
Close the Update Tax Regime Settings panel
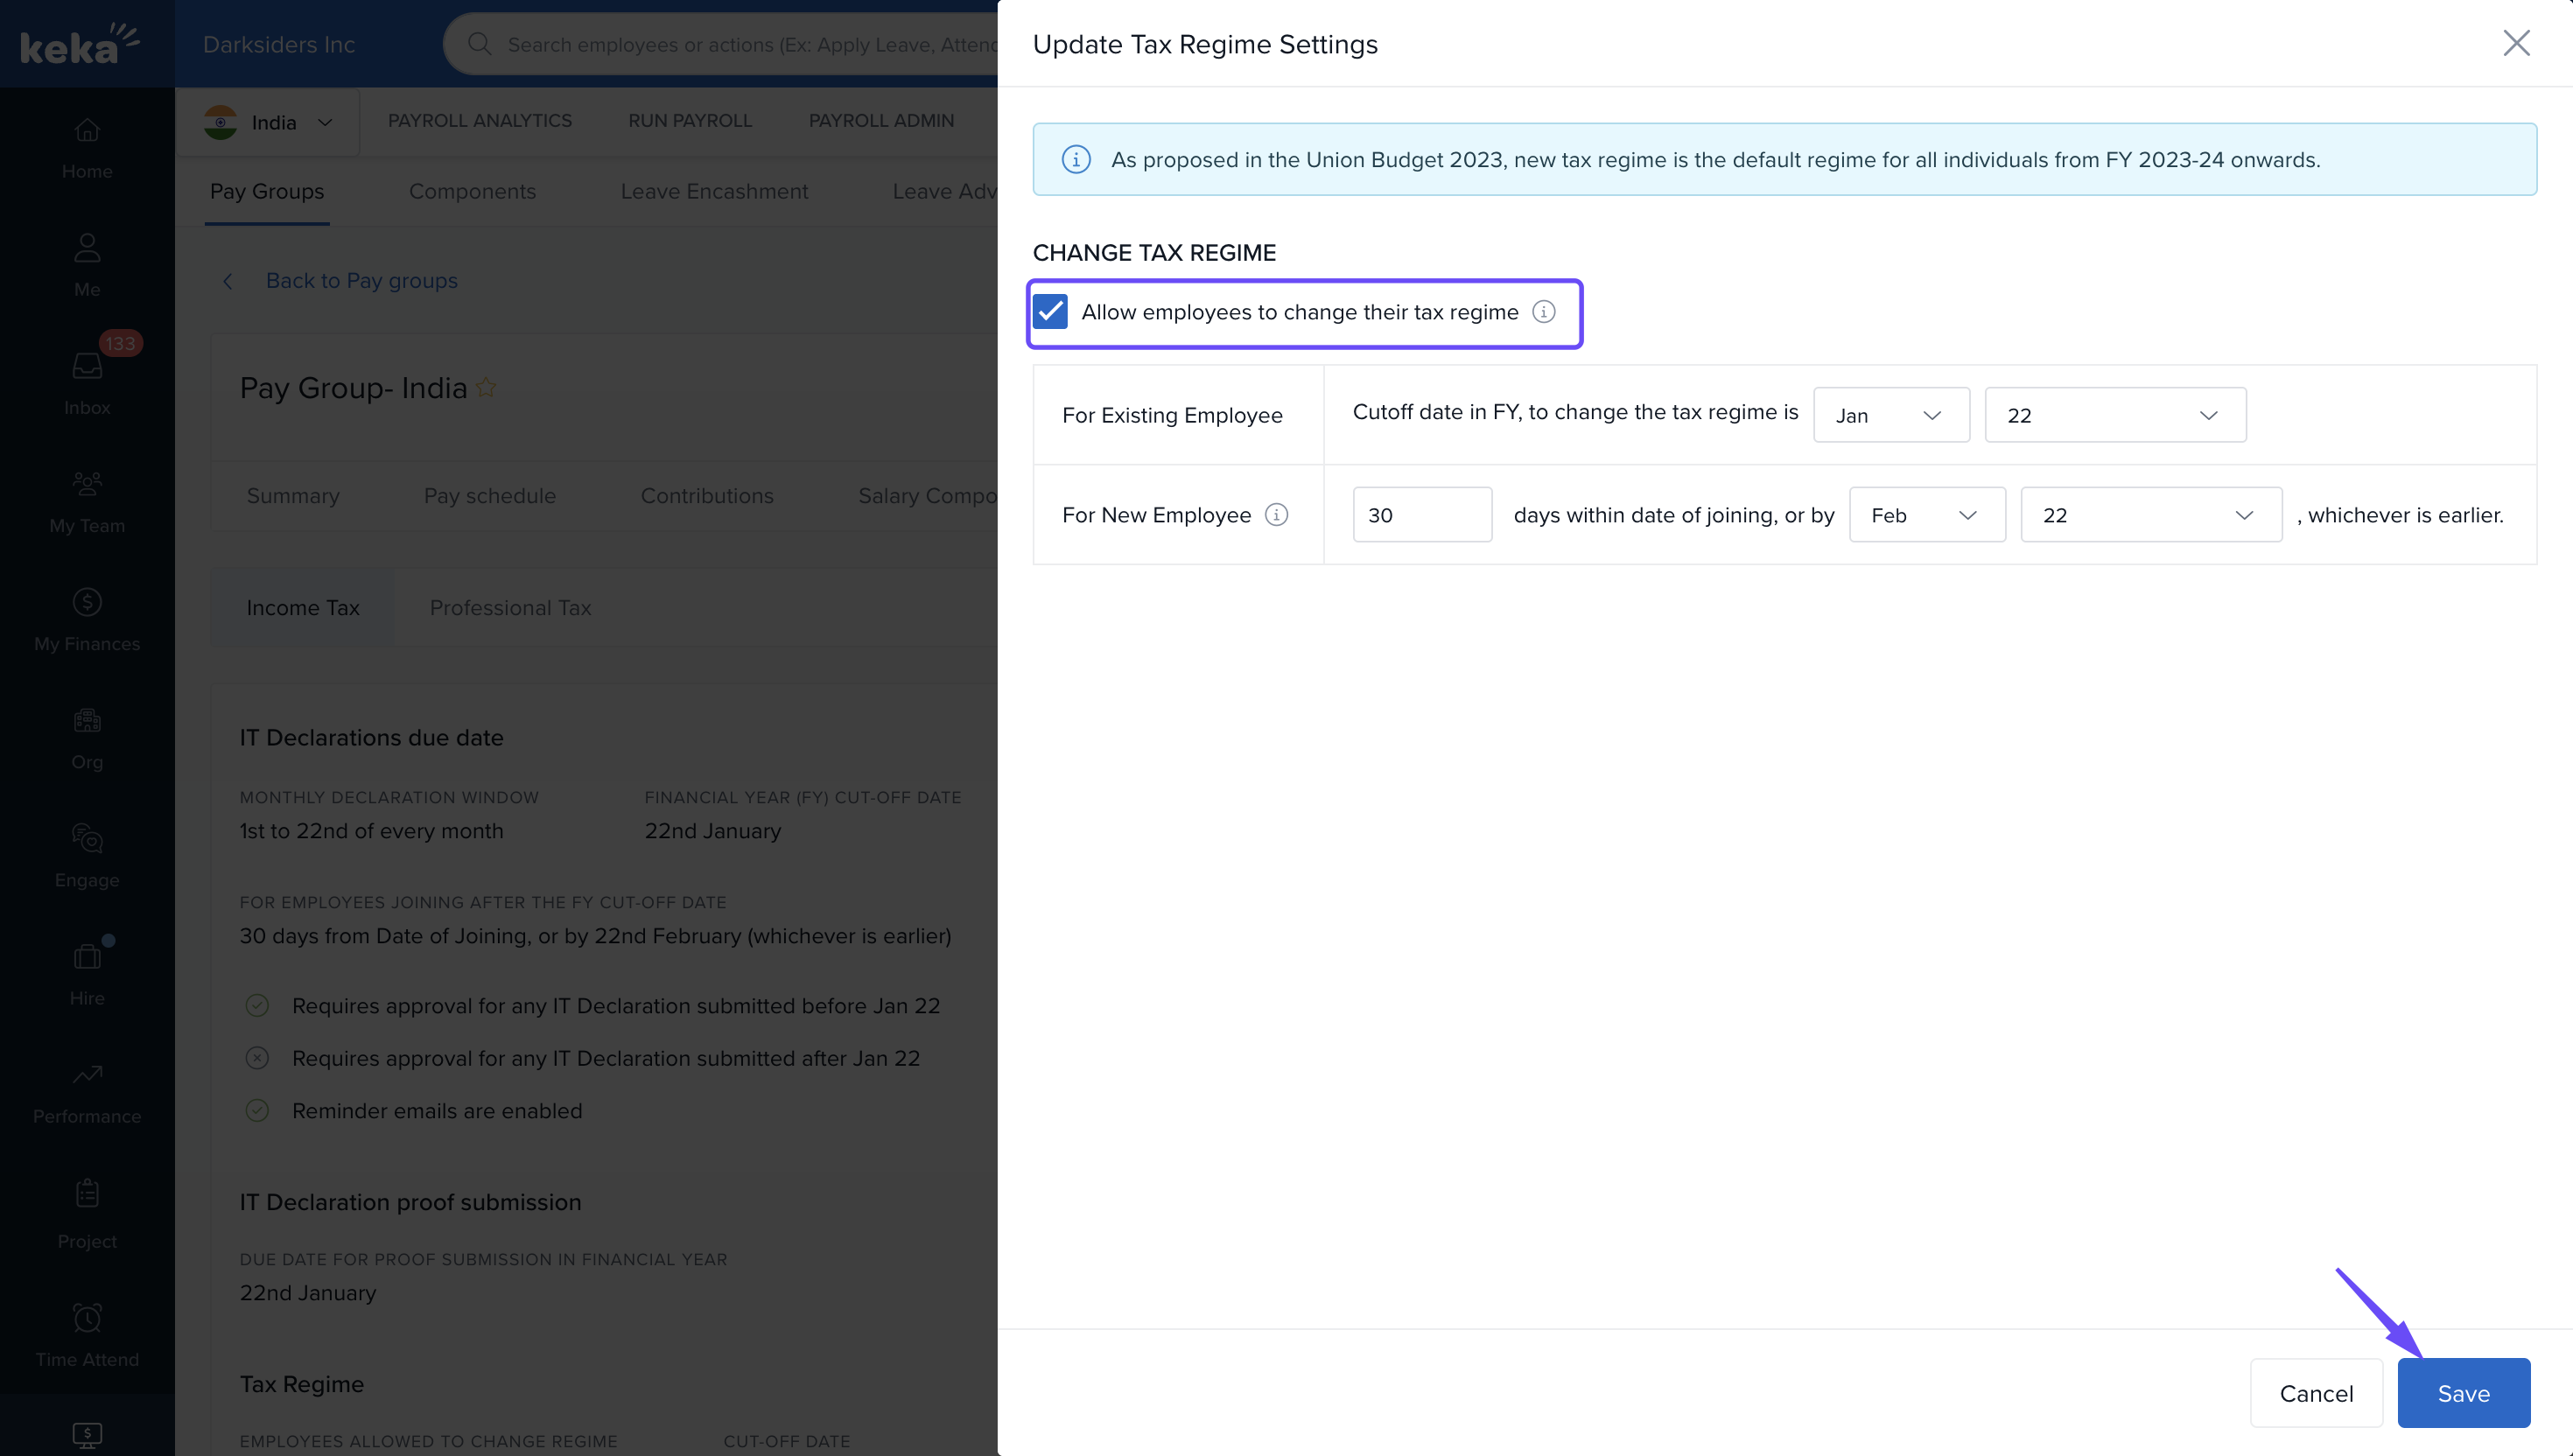(x=2516, y=43)
